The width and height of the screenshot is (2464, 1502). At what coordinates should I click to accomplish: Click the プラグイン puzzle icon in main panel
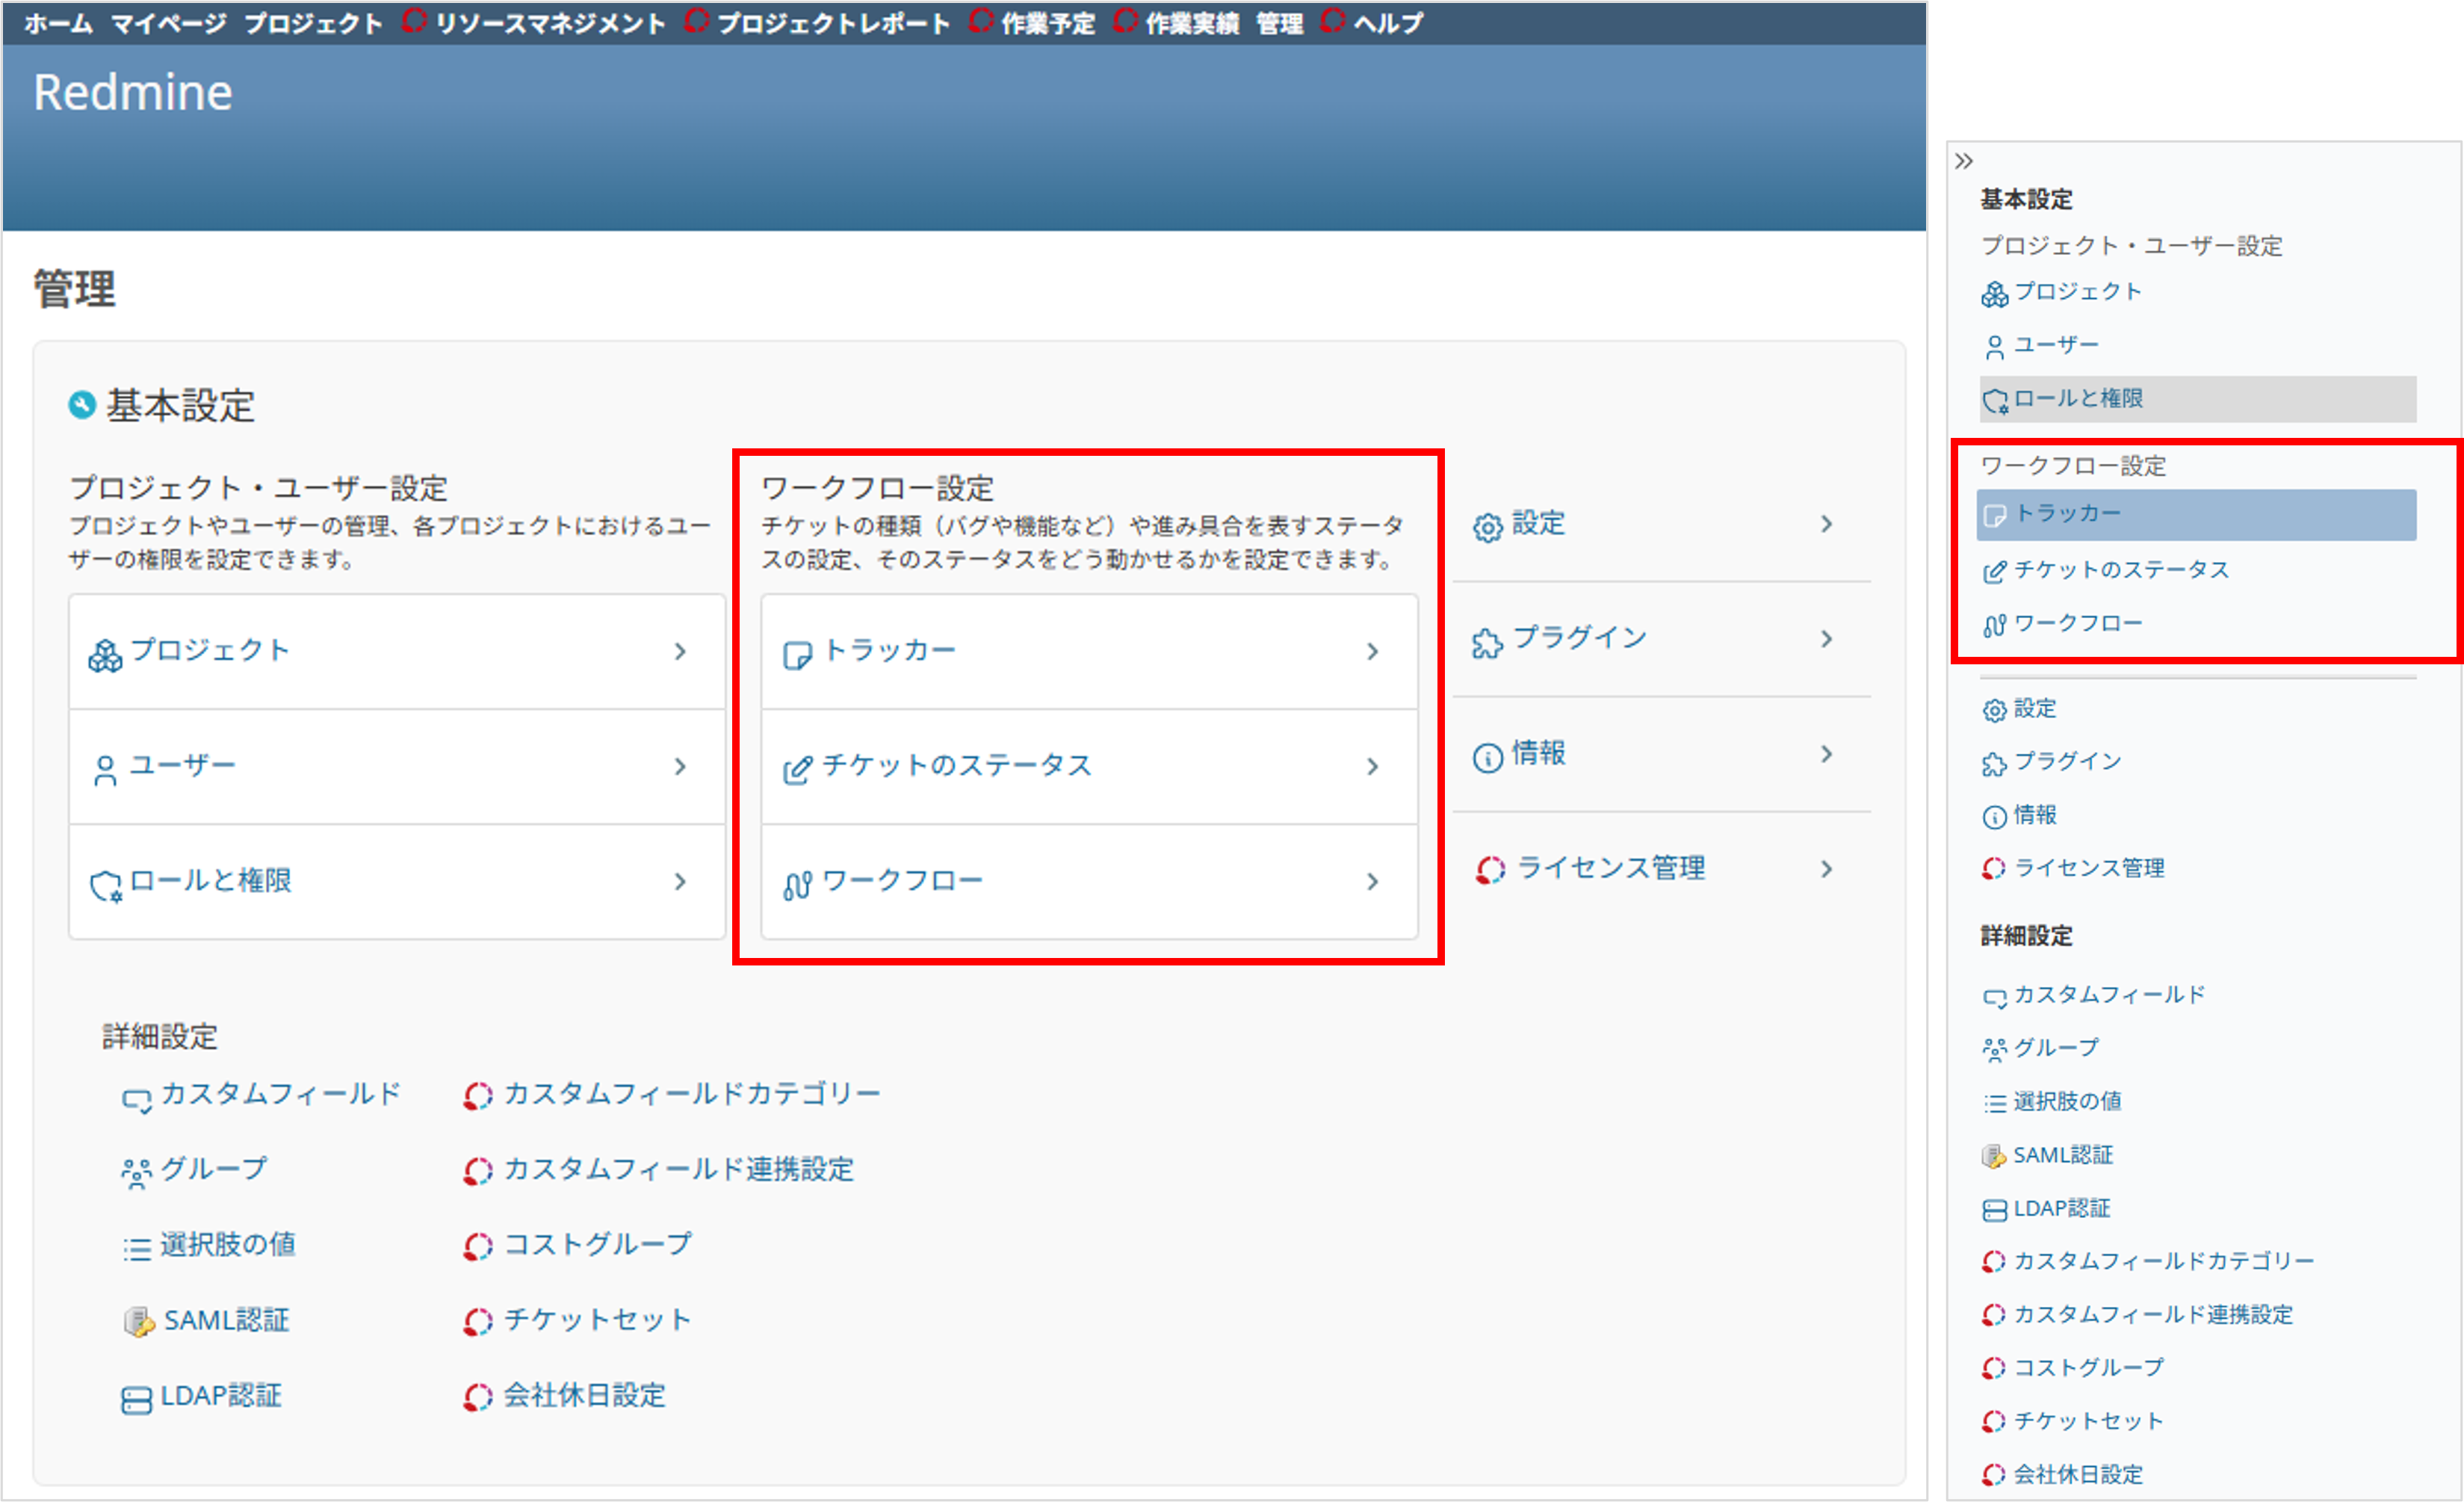(x=1488, y=643)
